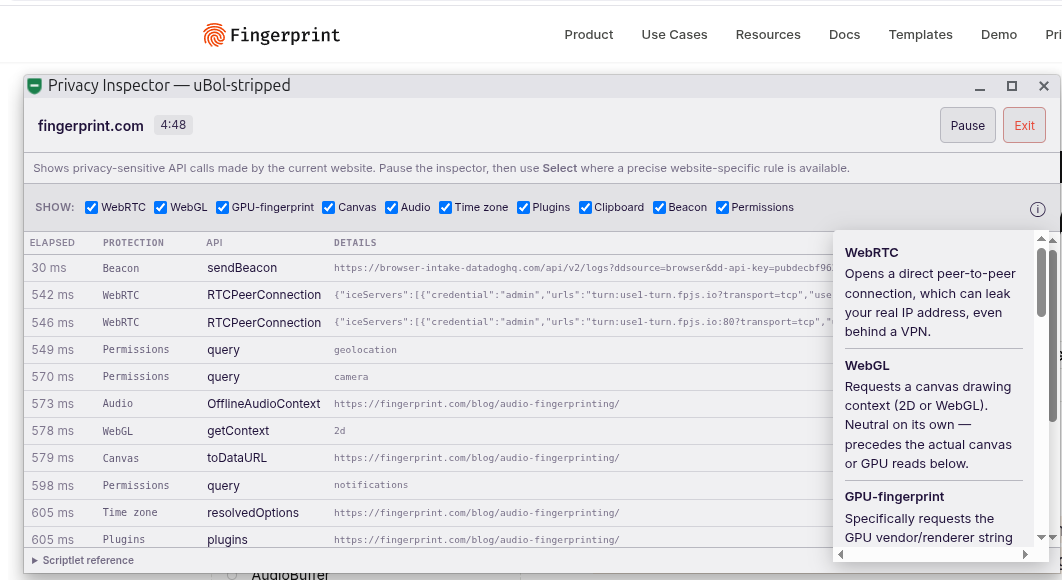
Task: Maximize the Privacy Inspector window
Action: (1011, 86)
